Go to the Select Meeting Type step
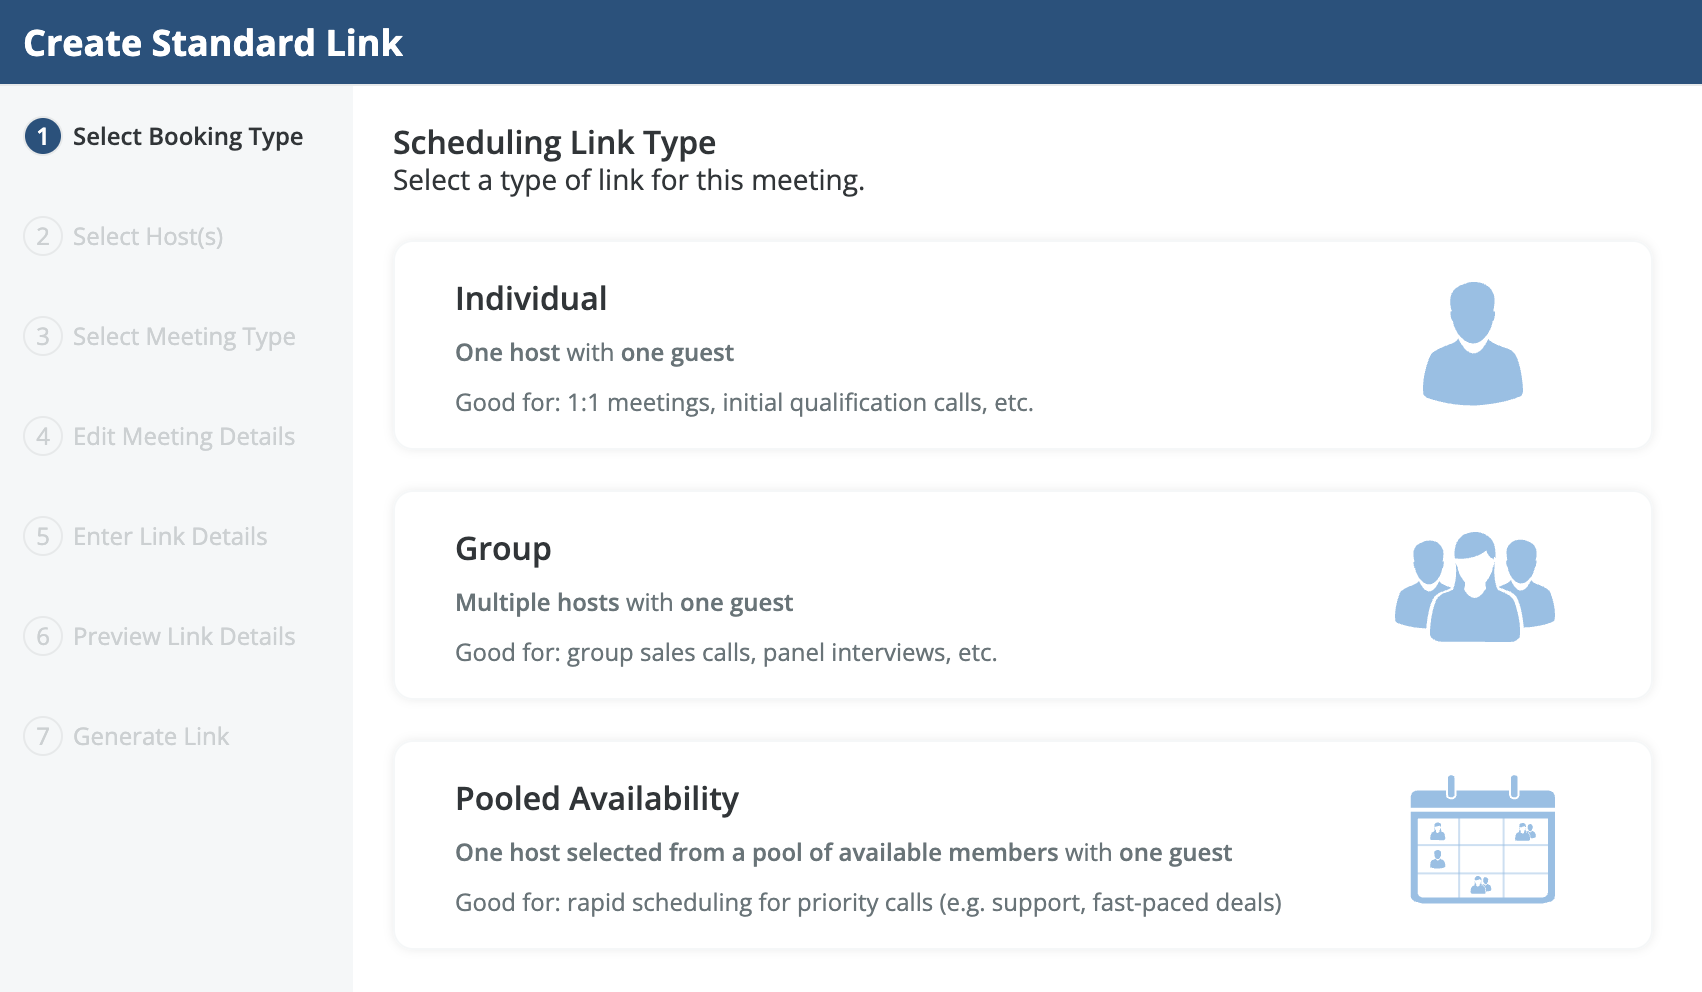 184,337
